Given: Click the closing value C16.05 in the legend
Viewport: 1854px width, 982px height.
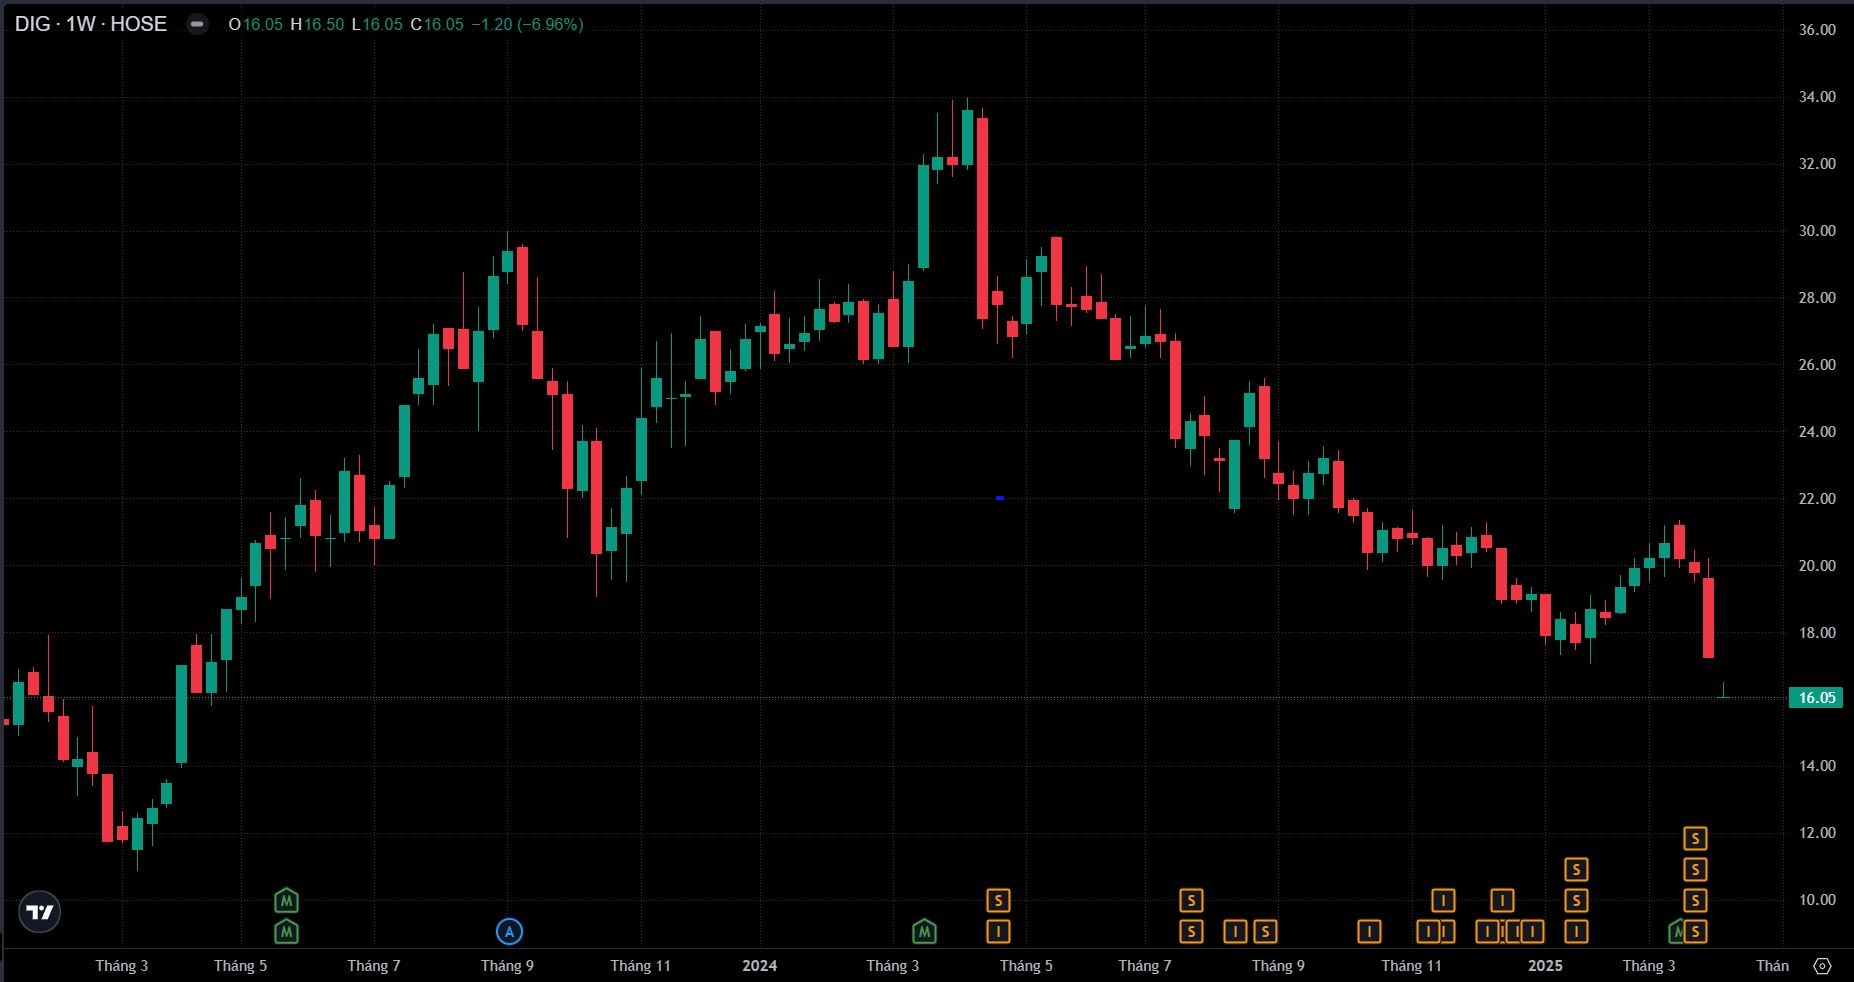Looking at the screenshot, I should coord(437,24).
